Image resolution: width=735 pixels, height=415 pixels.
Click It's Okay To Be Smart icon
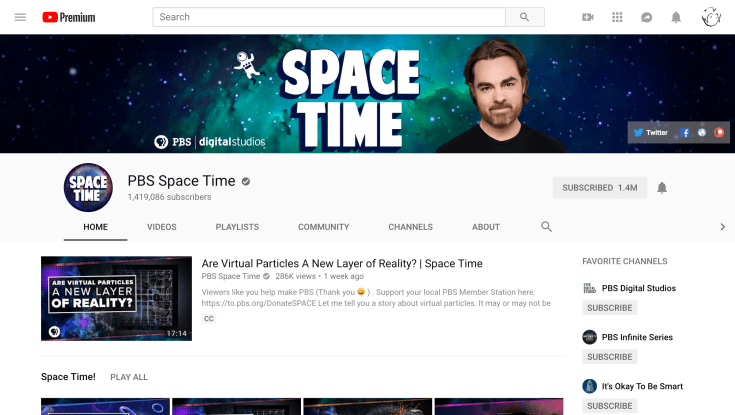coord(589,386)
